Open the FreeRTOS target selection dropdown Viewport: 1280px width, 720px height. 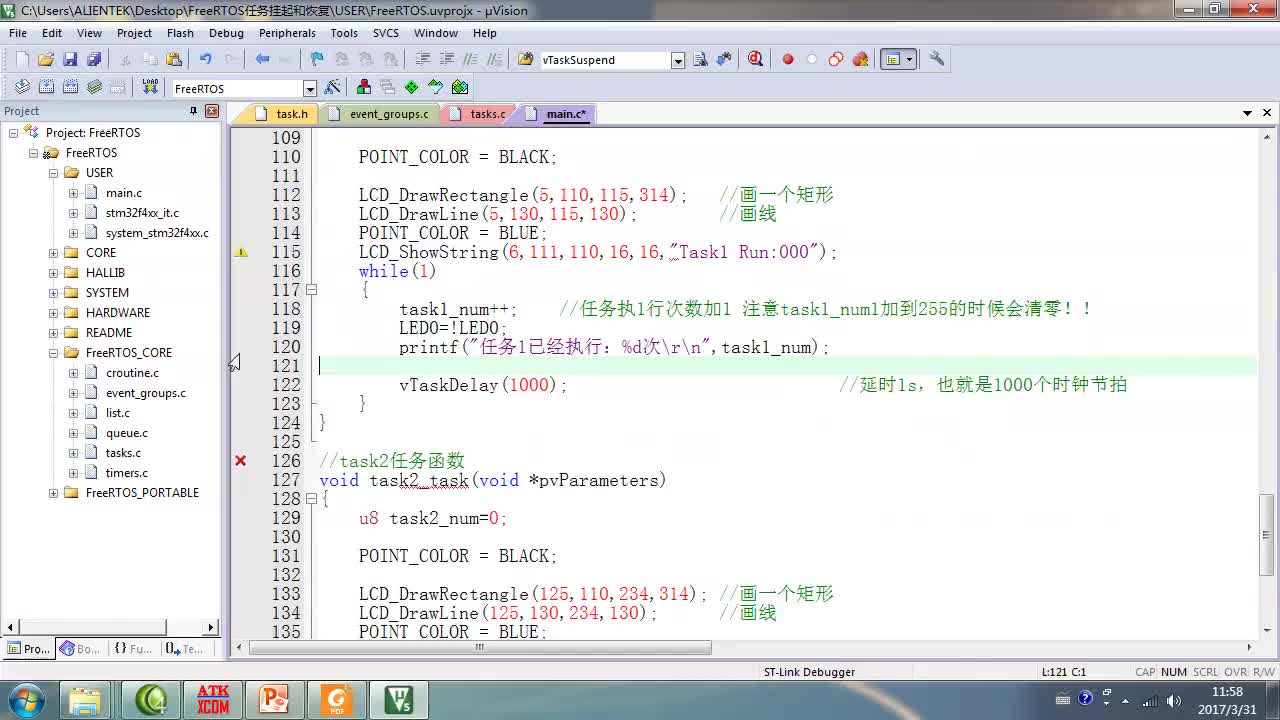310,89
